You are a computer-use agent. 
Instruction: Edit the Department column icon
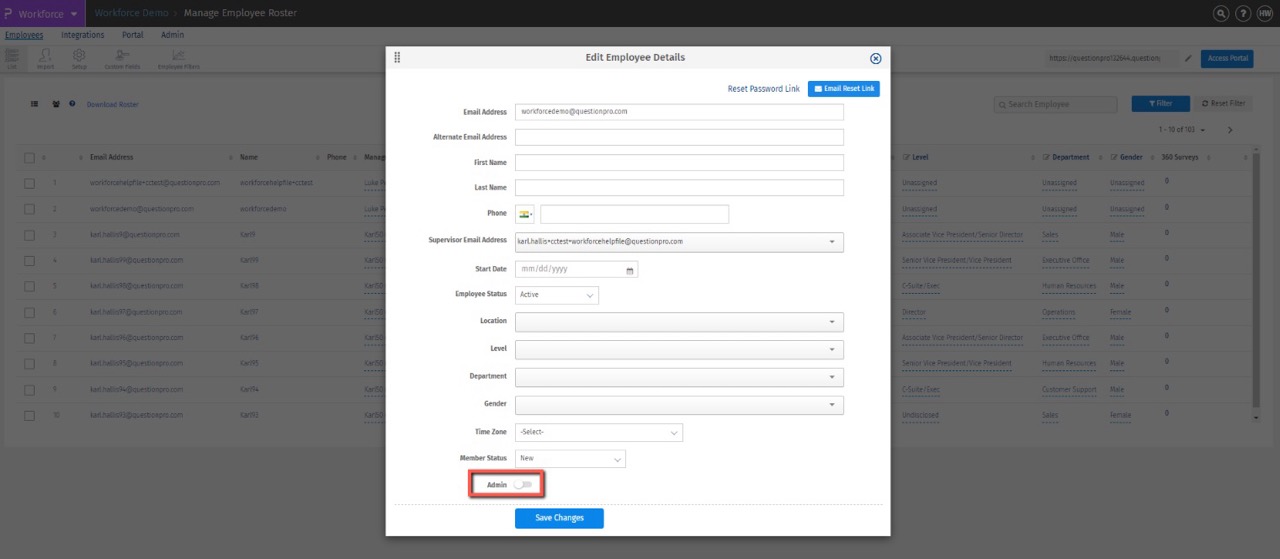click(x=1046, y=157)
